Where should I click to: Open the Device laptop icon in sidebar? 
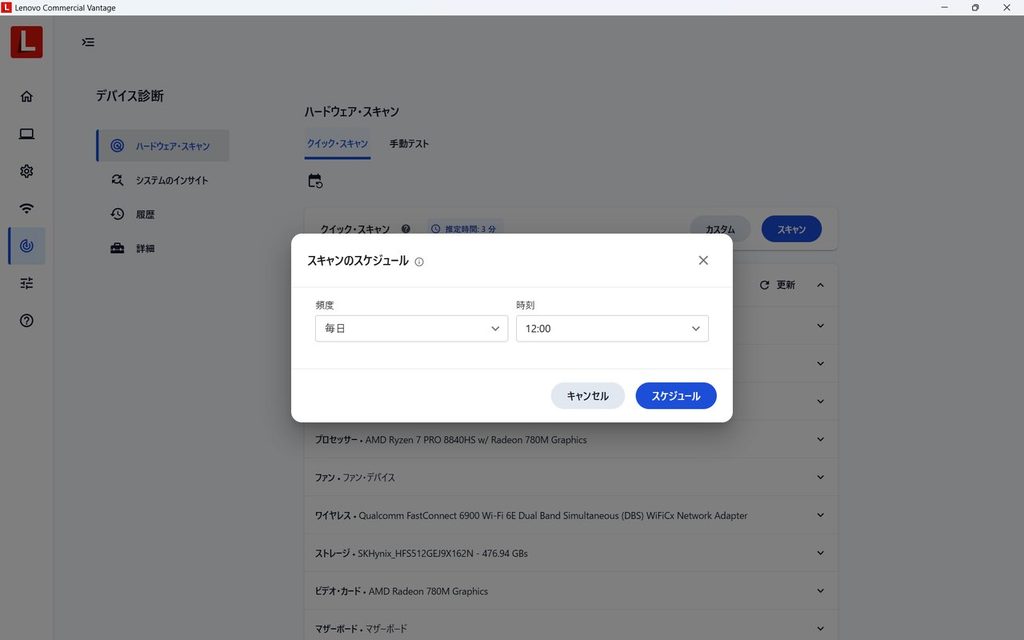[26, 134]
